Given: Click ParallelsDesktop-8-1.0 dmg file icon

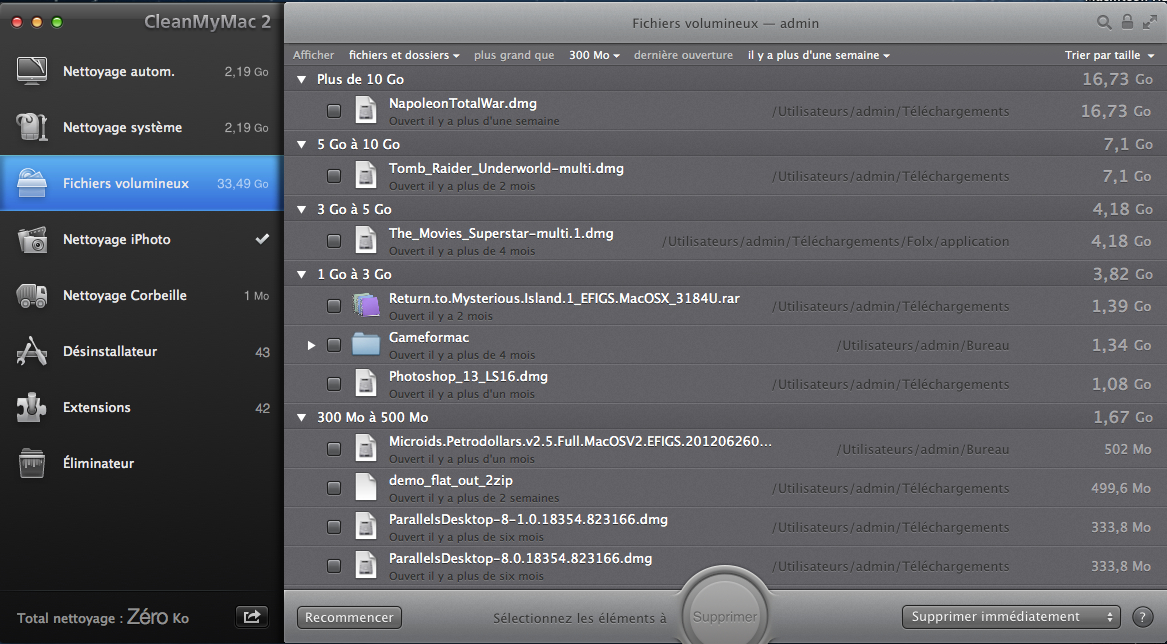Looking at the screenshot, I should (x=365, y=526).
